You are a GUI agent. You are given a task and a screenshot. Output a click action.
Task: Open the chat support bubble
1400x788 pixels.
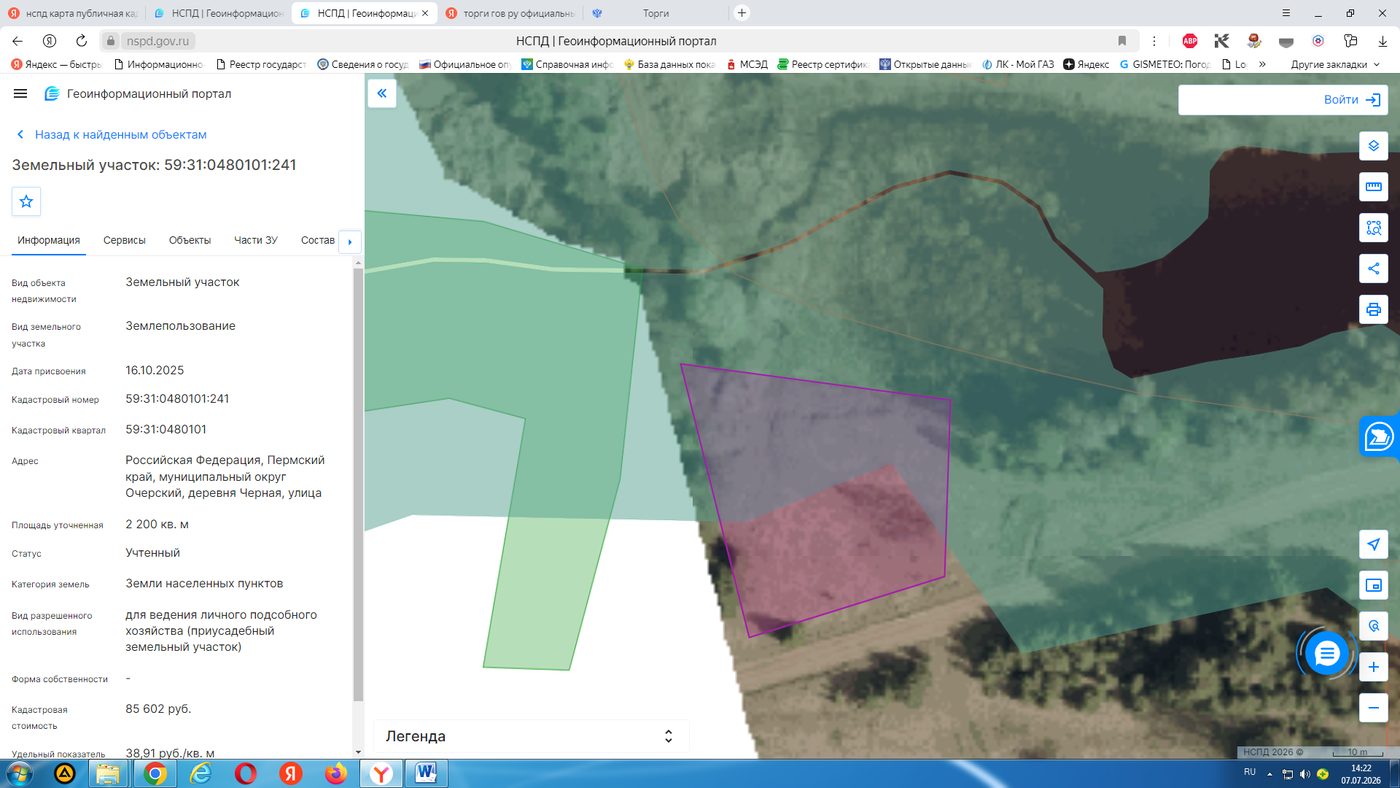click(x=1327, y=654)
